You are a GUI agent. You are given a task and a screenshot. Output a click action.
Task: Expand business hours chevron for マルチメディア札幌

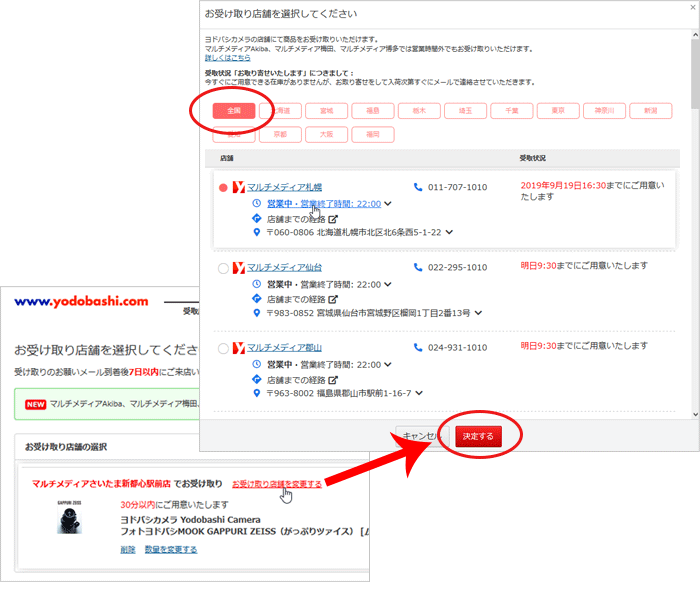click(x=388, y=204)
